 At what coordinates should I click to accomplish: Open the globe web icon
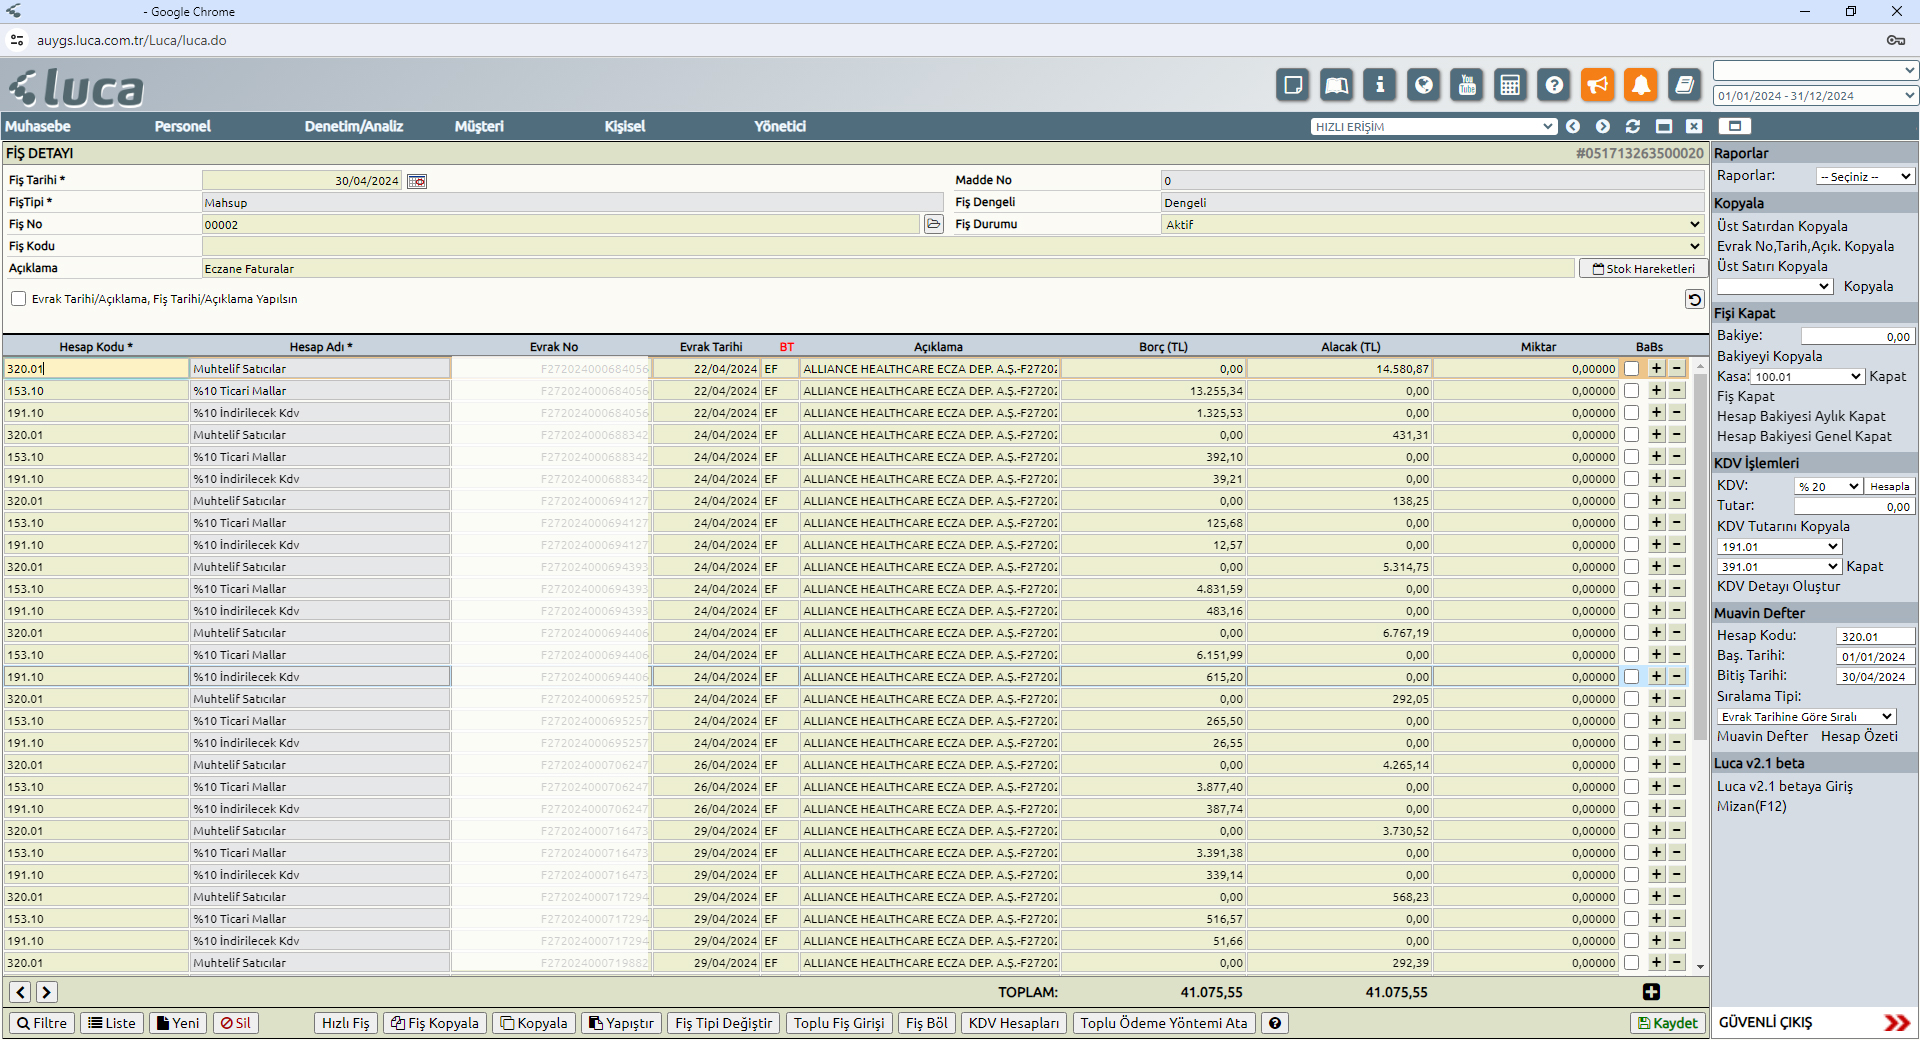(1423, 85)
